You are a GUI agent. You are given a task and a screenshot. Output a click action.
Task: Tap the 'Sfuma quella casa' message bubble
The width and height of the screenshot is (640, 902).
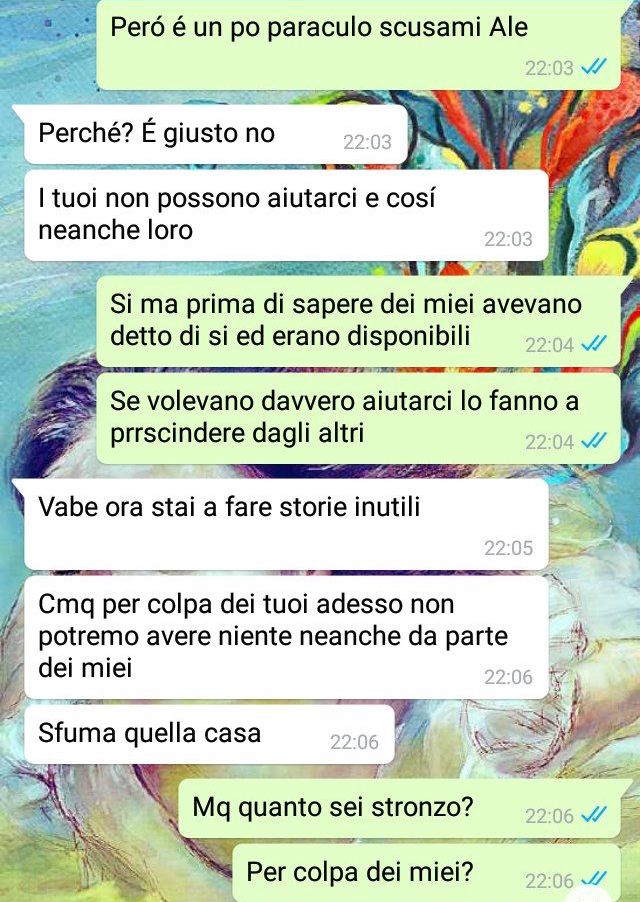209,735
